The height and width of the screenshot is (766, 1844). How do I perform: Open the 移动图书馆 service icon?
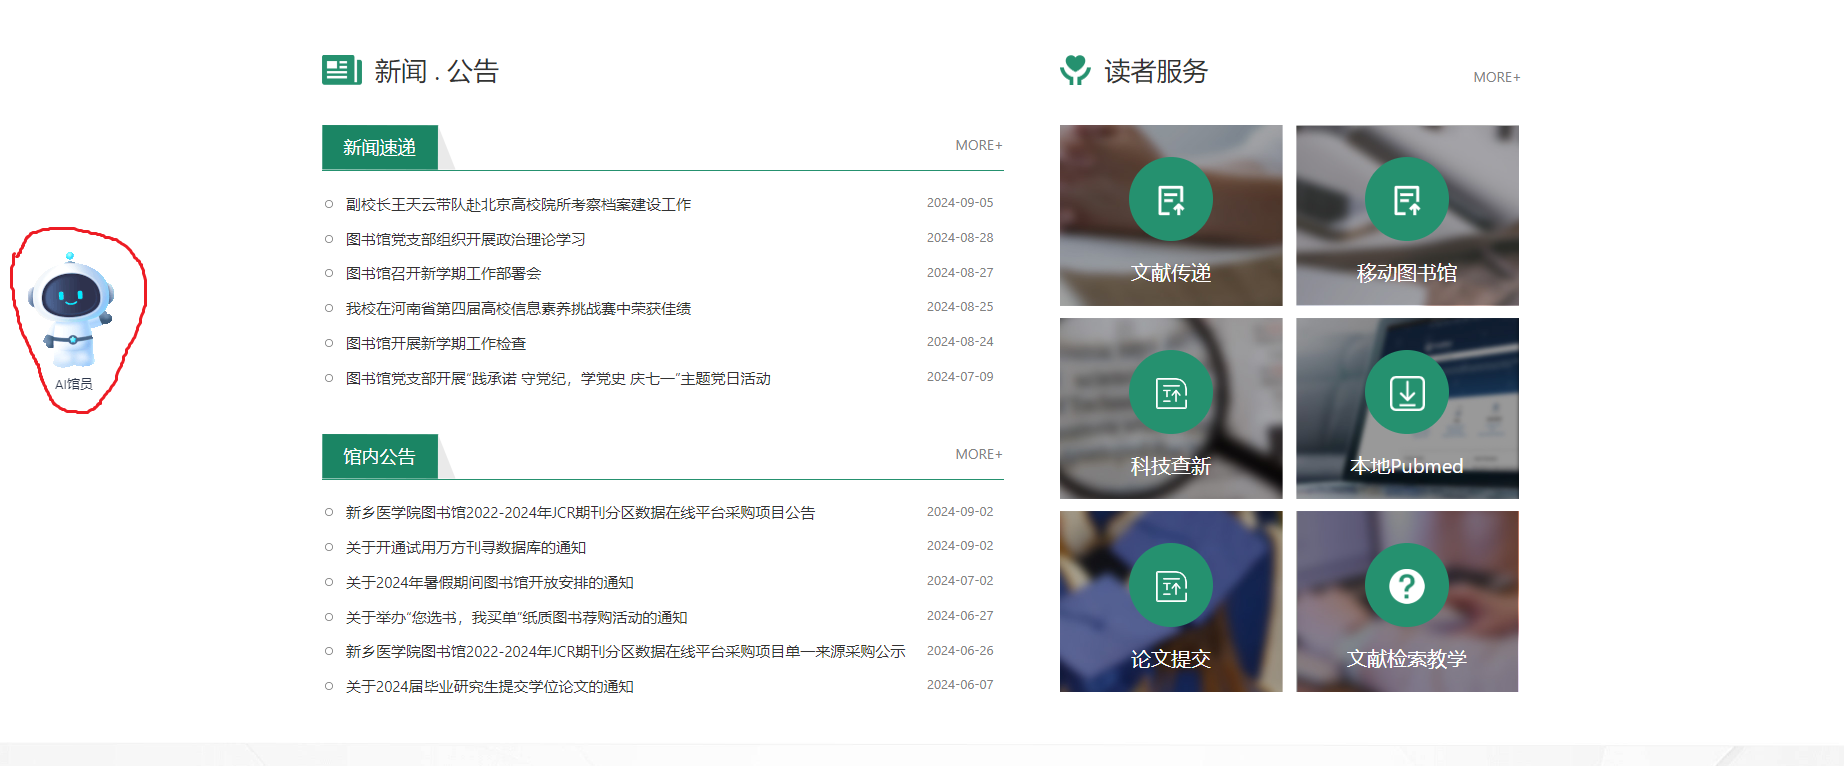click(x=1406, y=200)
